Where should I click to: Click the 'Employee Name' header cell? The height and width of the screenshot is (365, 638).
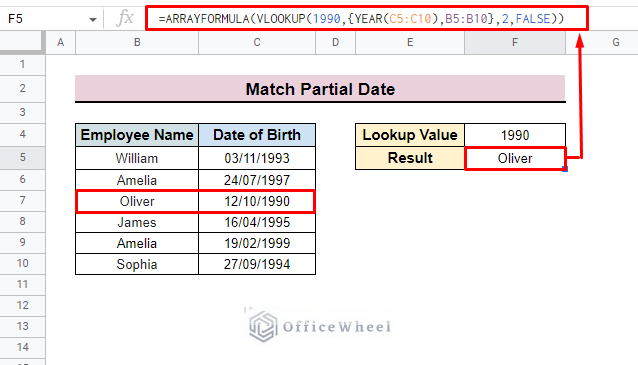tap(137, 135)
